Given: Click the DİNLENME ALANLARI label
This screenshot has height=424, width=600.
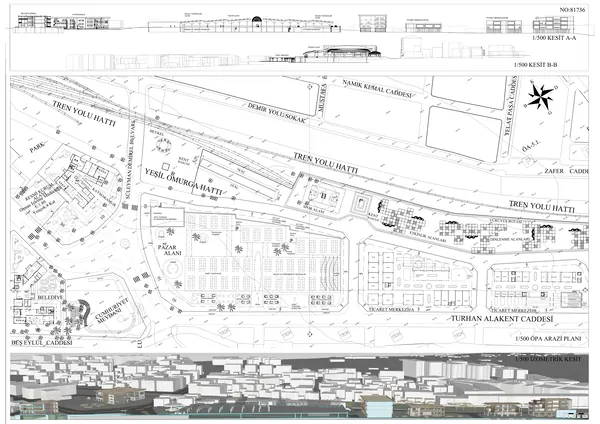Looking at the screenshot, I should pyautogui.click(x=510, y=239).
